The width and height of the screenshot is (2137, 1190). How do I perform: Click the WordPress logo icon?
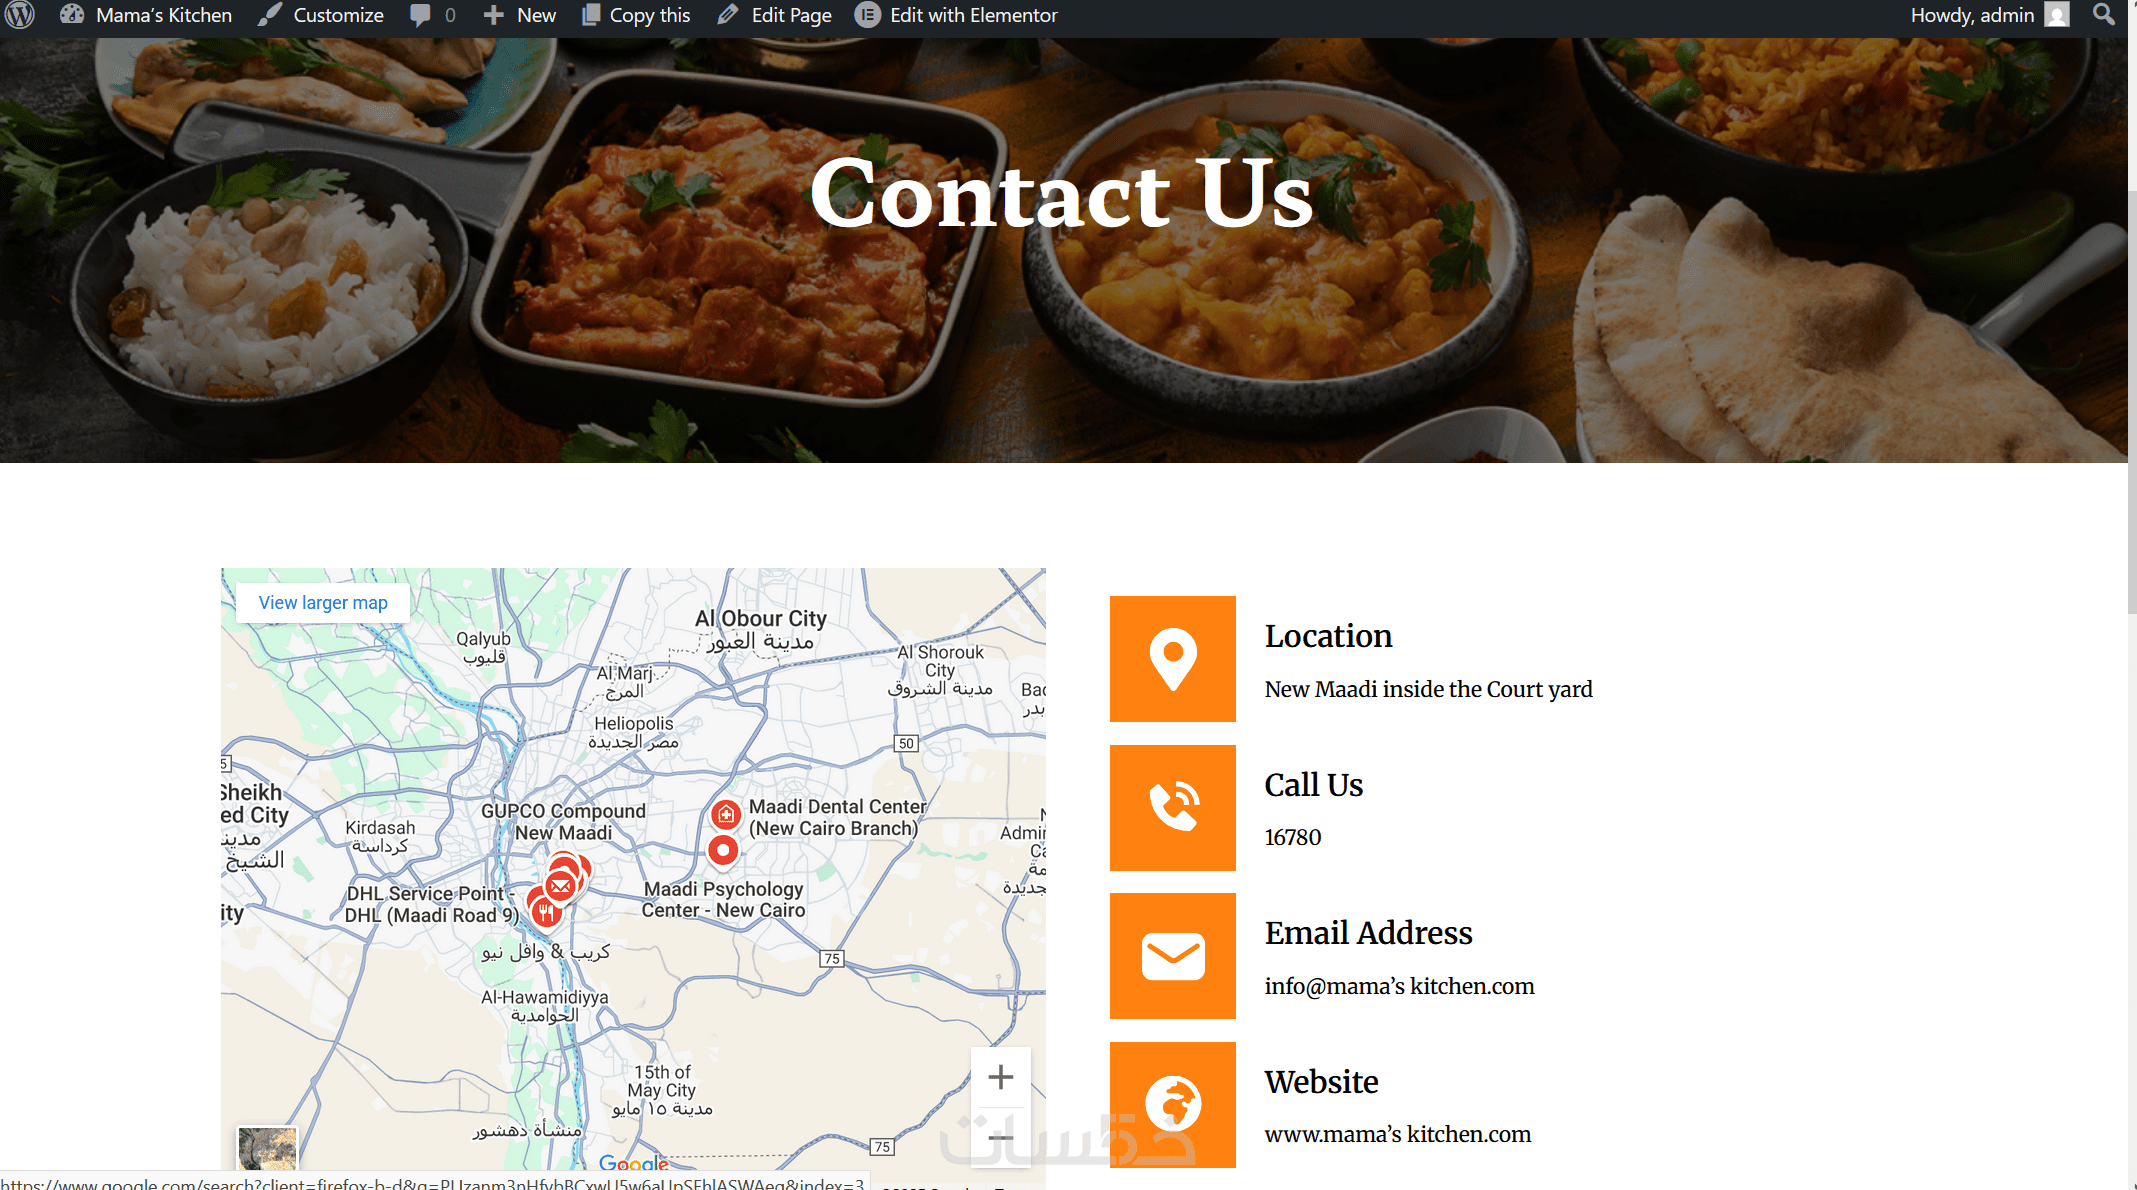20,15
